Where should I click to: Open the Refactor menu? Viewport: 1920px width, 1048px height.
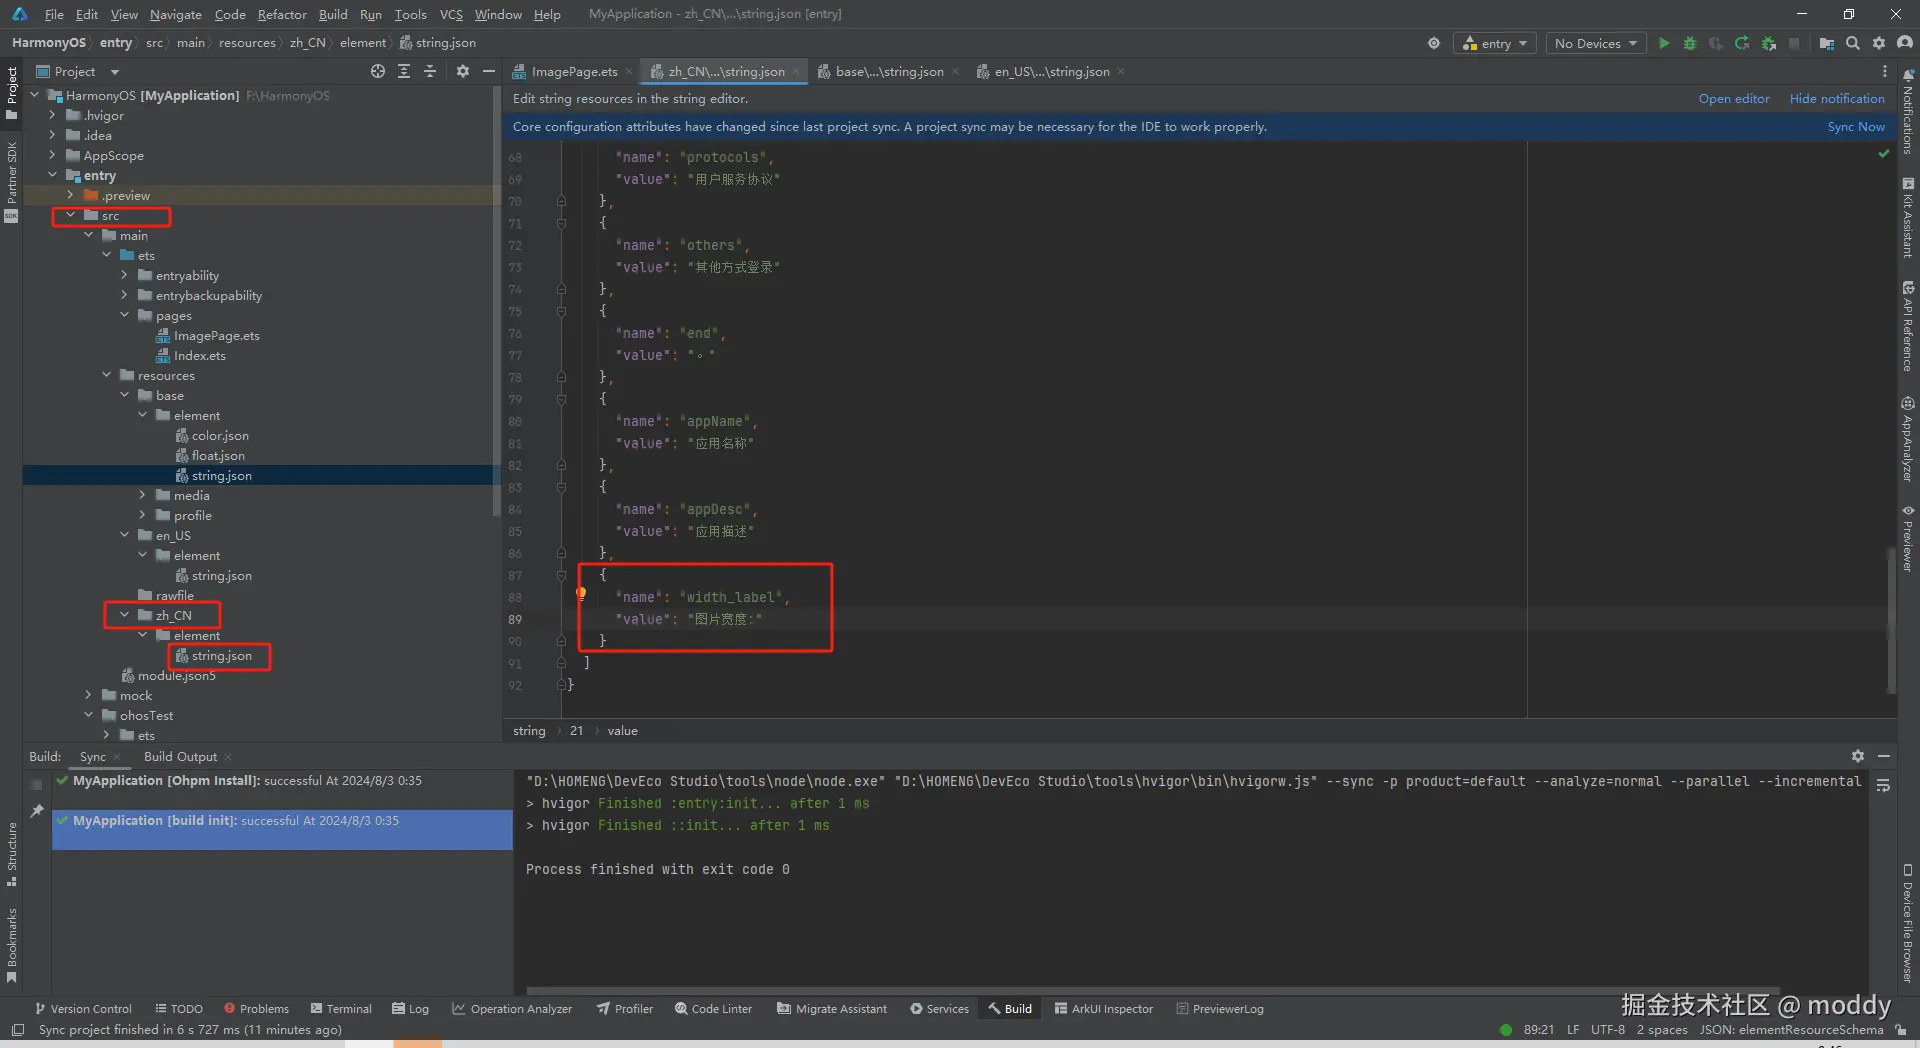[281, 14]
